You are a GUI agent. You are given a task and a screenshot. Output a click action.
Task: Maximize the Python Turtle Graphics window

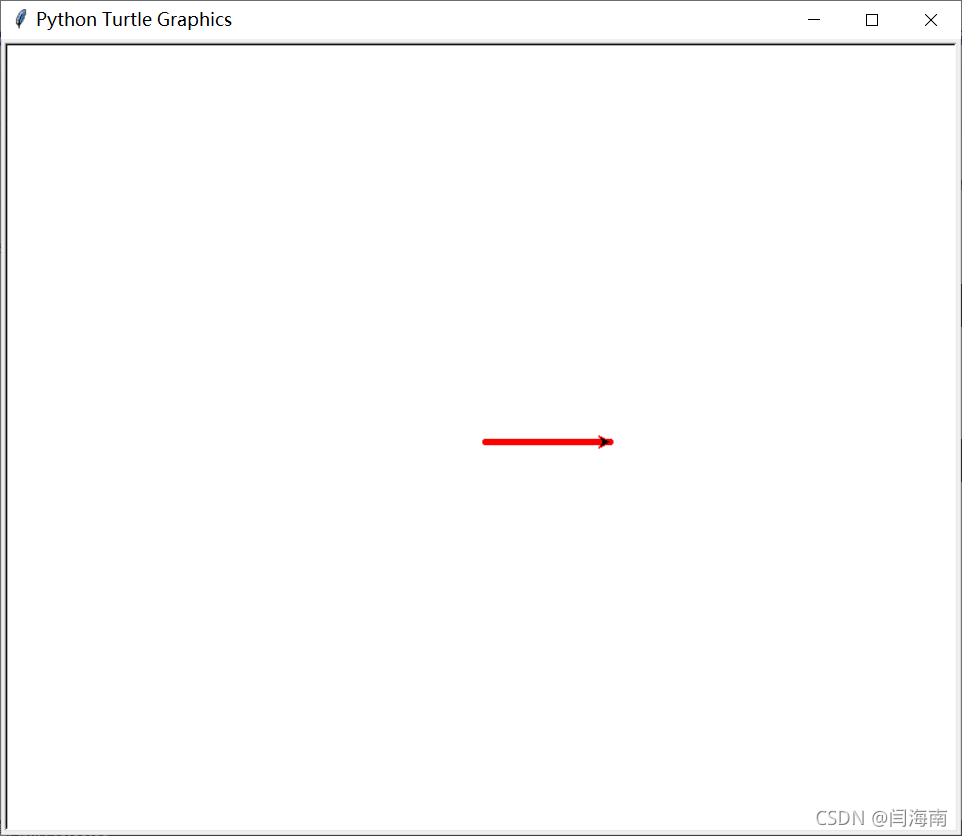click(871, 20)
